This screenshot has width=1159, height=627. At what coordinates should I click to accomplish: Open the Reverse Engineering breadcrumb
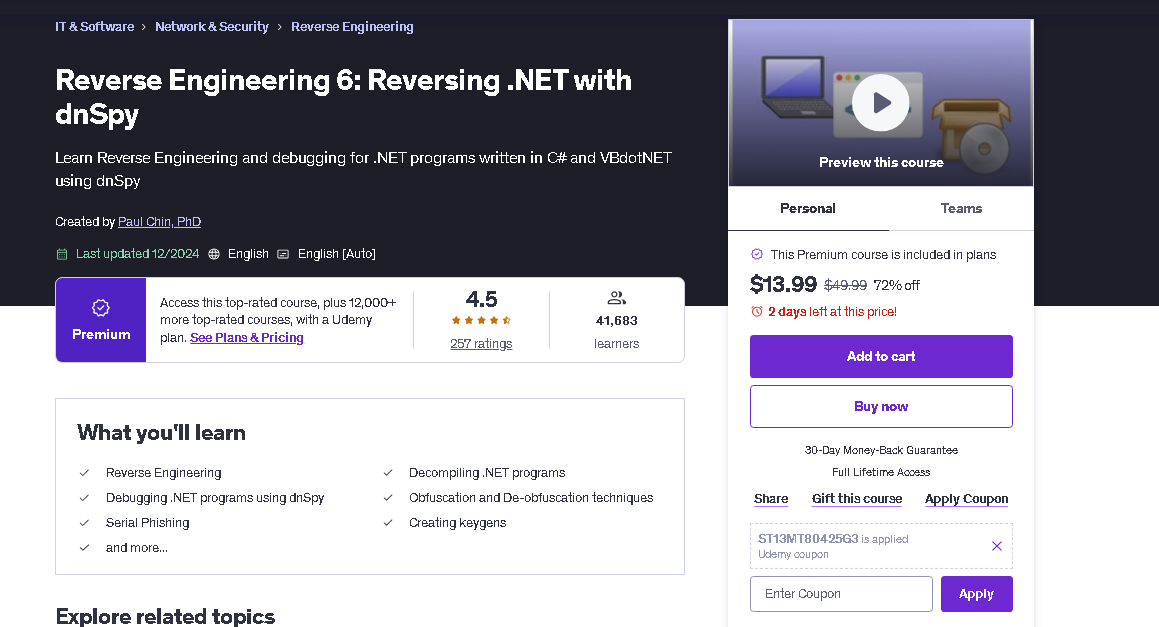(352, 27)
